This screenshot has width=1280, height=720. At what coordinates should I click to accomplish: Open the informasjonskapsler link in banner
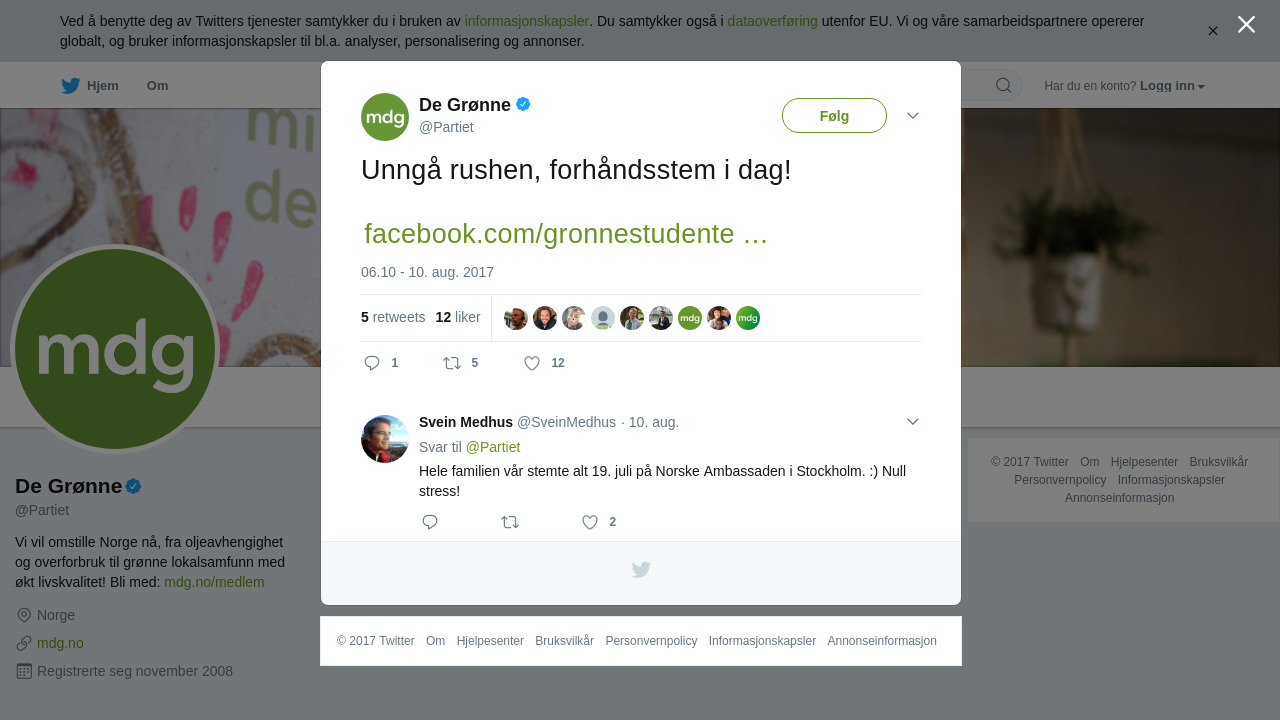coord(527,21)
